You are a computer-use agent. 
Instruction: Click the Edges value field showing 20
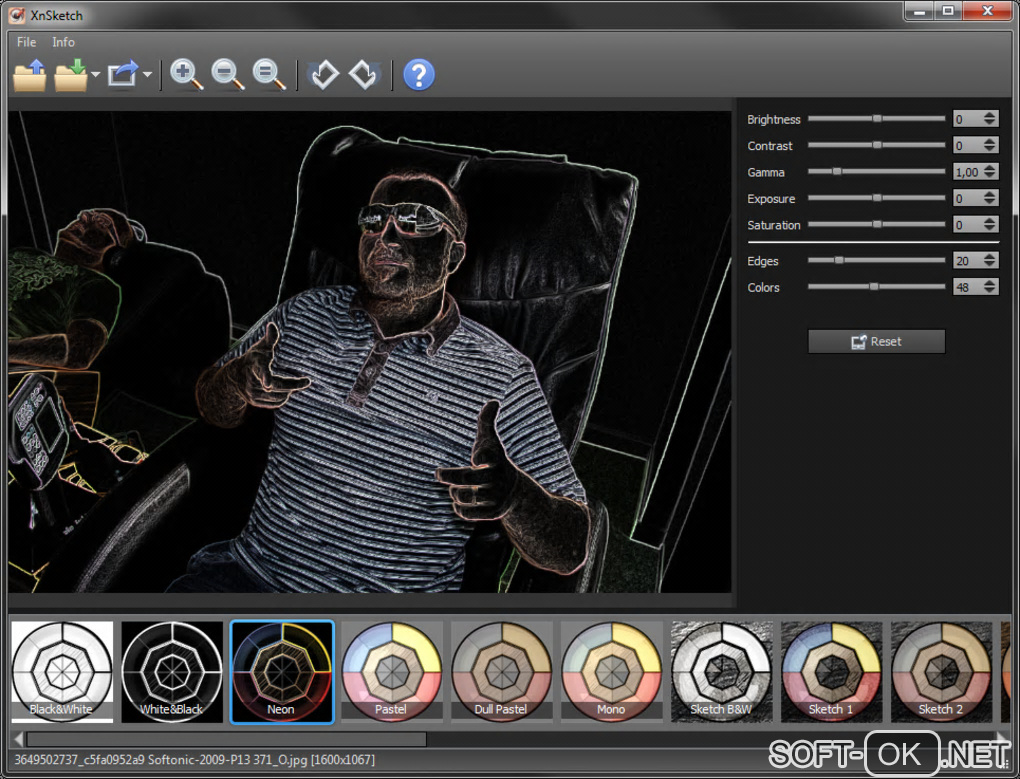967,261
